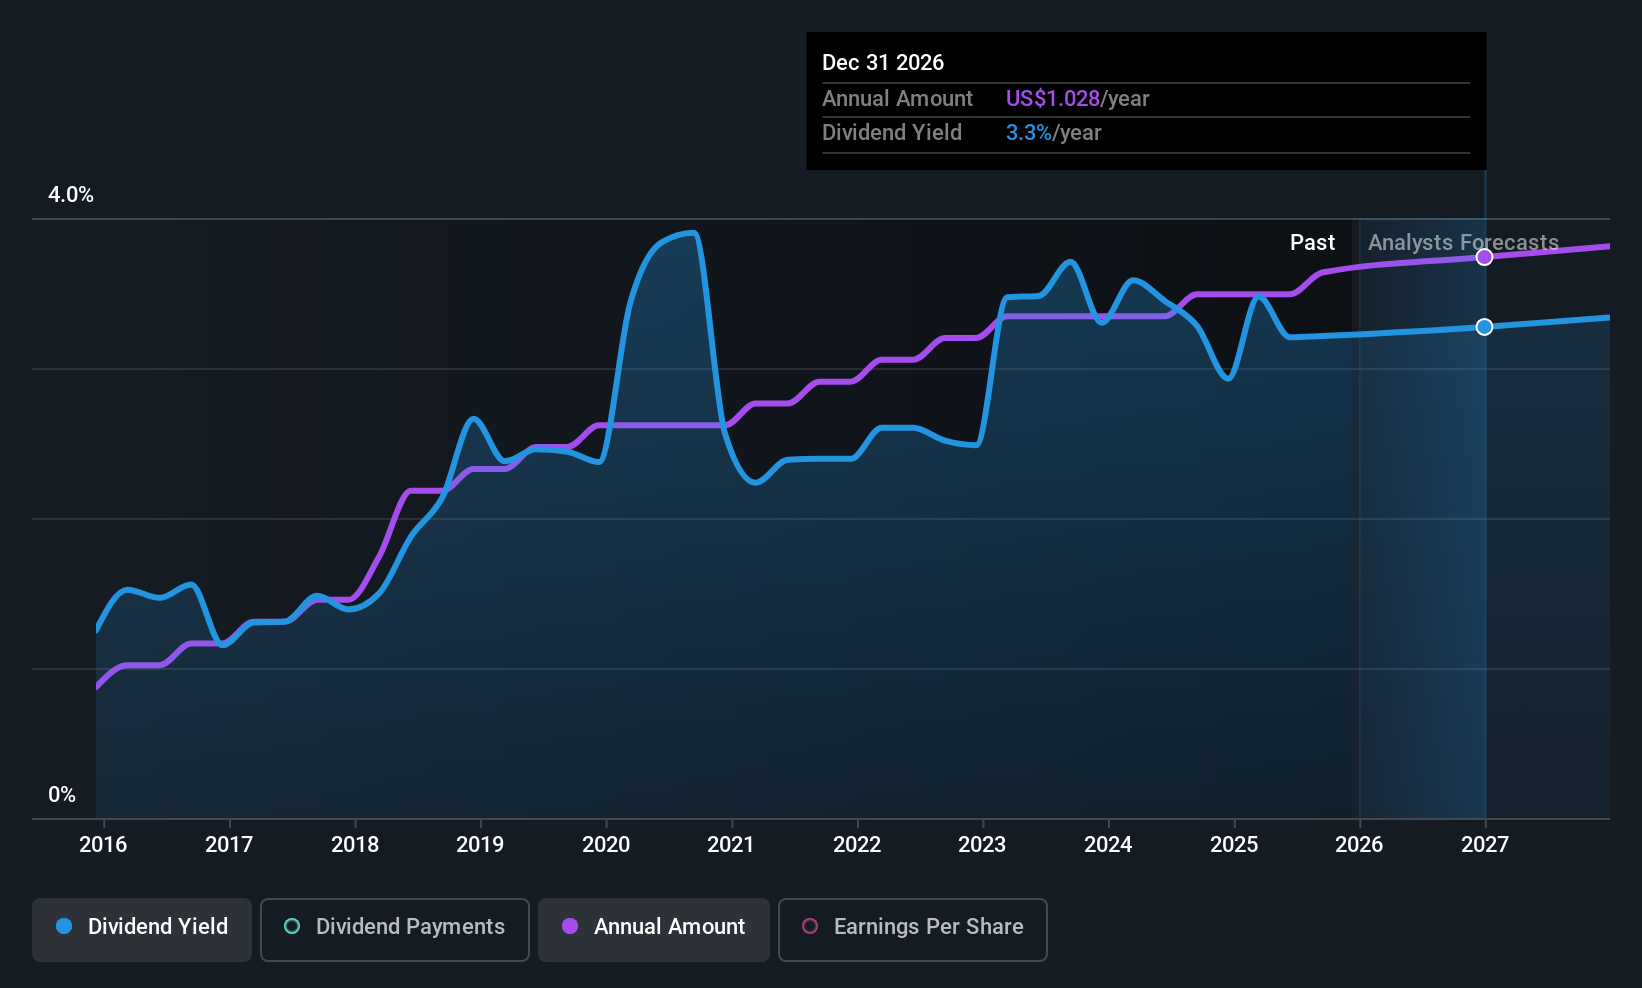Click the Earnings Per Share legend button
This screenshot has width=1642, height=988.
pyautogui.click(x=912, y=929)
